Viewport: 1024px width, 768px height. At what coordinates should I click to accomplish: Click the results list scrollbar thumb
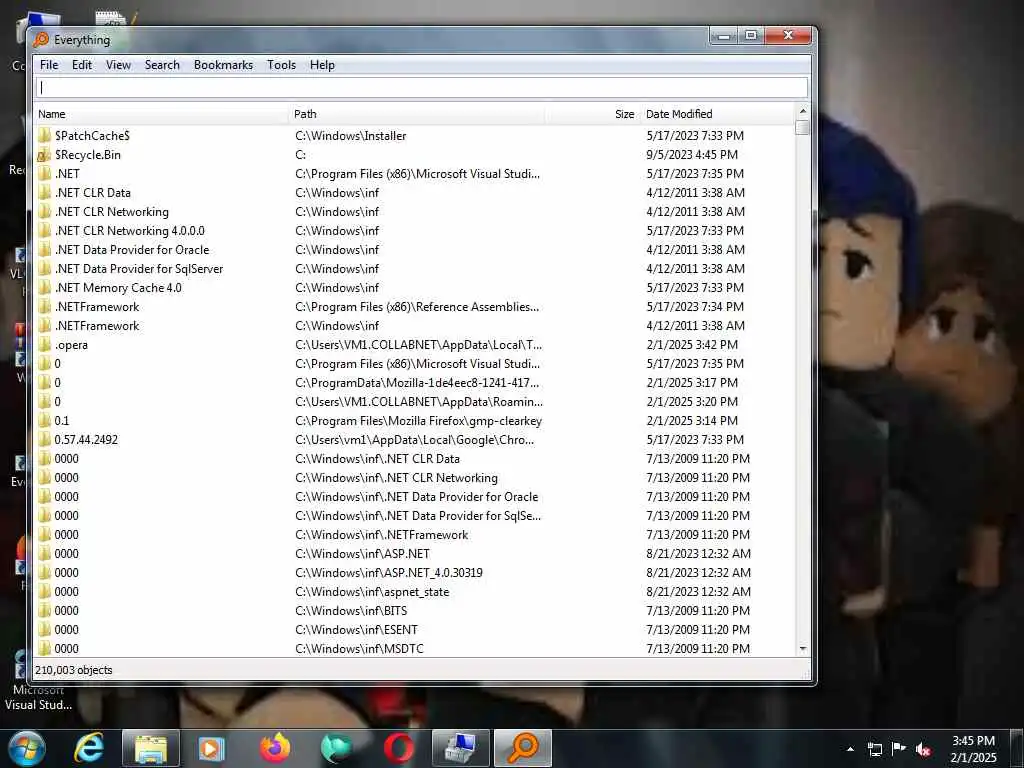point(803,127)
